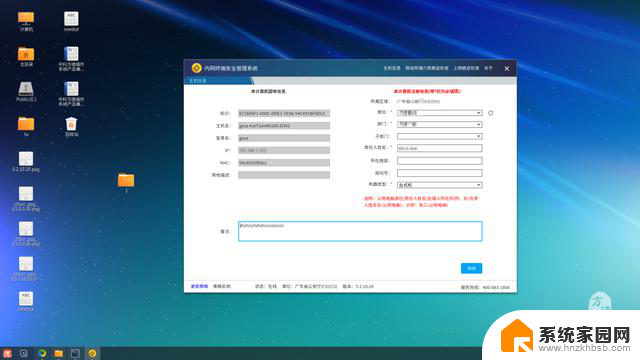The height and width of the screenshot is (360, 640).
Task: Open the 关于 about menu
Action: pyautogui.click(x=489, y=68)
